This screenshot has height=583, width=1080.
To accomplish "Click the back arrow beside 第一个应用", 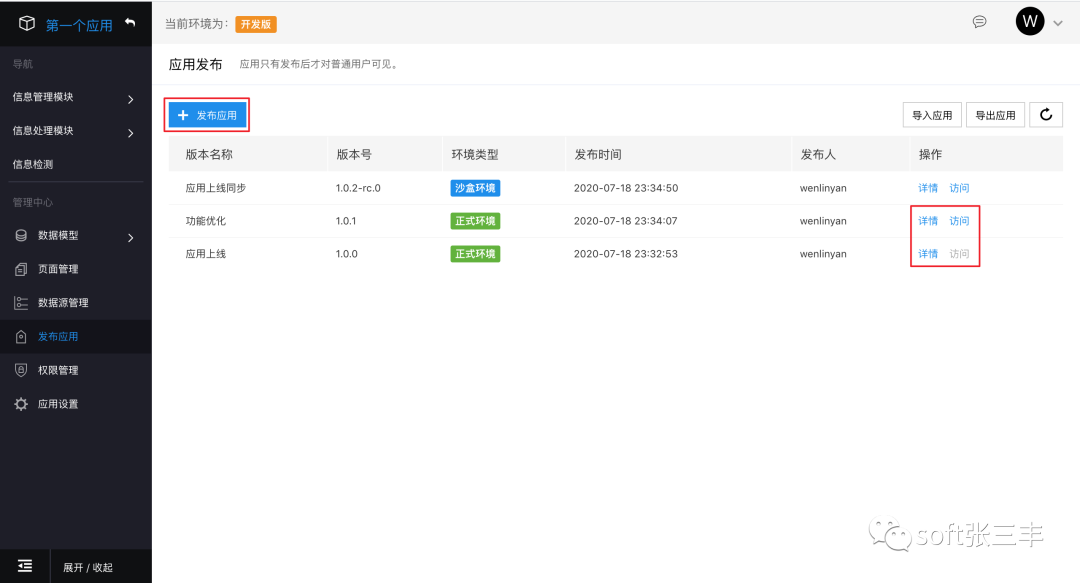I will (130, 23).
